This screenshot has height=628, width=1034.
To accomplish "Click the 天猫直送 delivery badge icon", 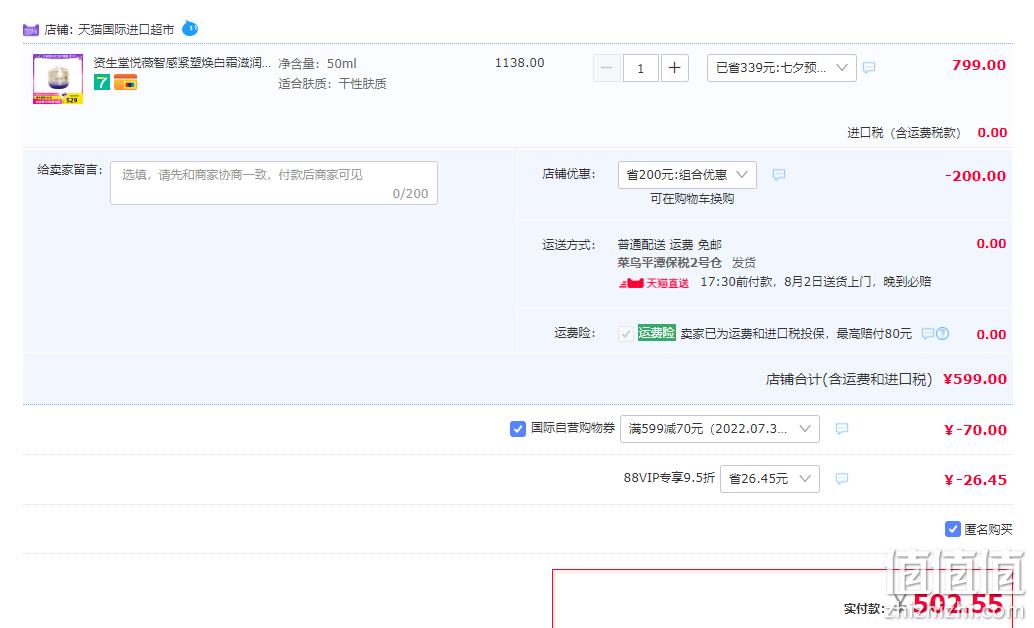I will (x=654, y=283).
